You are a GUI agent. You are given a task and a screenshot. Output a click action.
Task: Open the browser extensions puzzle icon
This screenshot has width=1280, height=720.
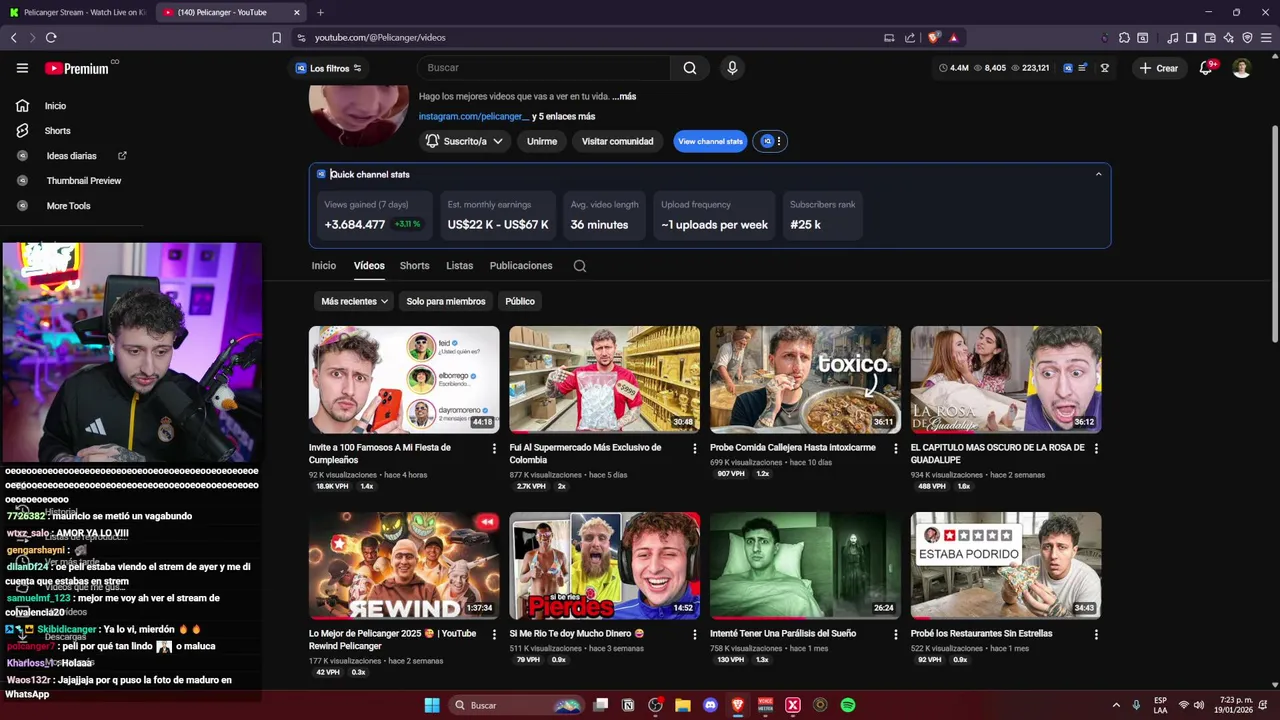point(1124,38)
